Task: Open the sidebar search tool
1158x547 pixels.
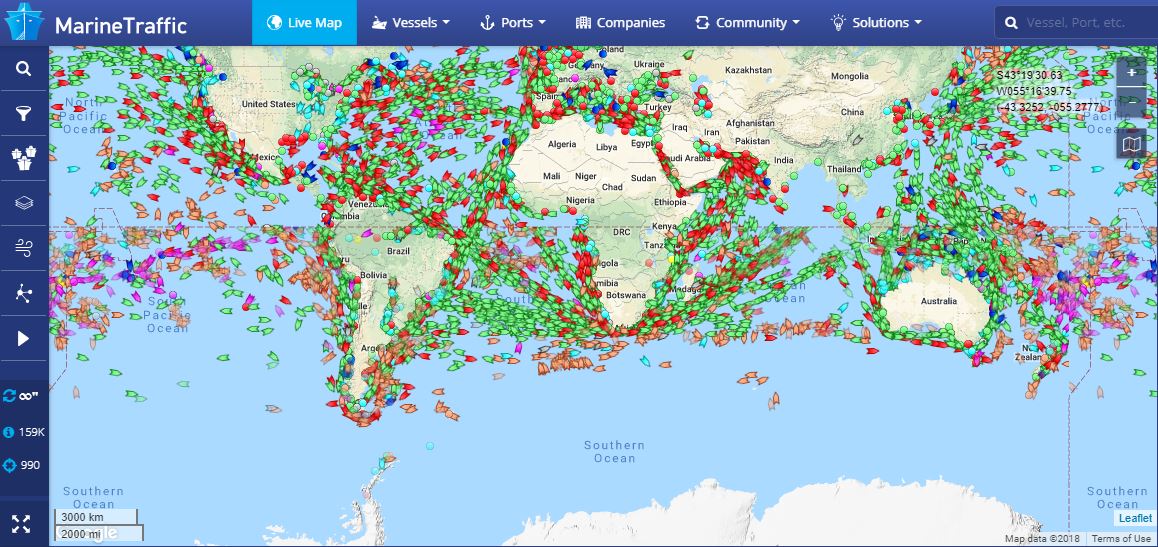Action: 23,69
